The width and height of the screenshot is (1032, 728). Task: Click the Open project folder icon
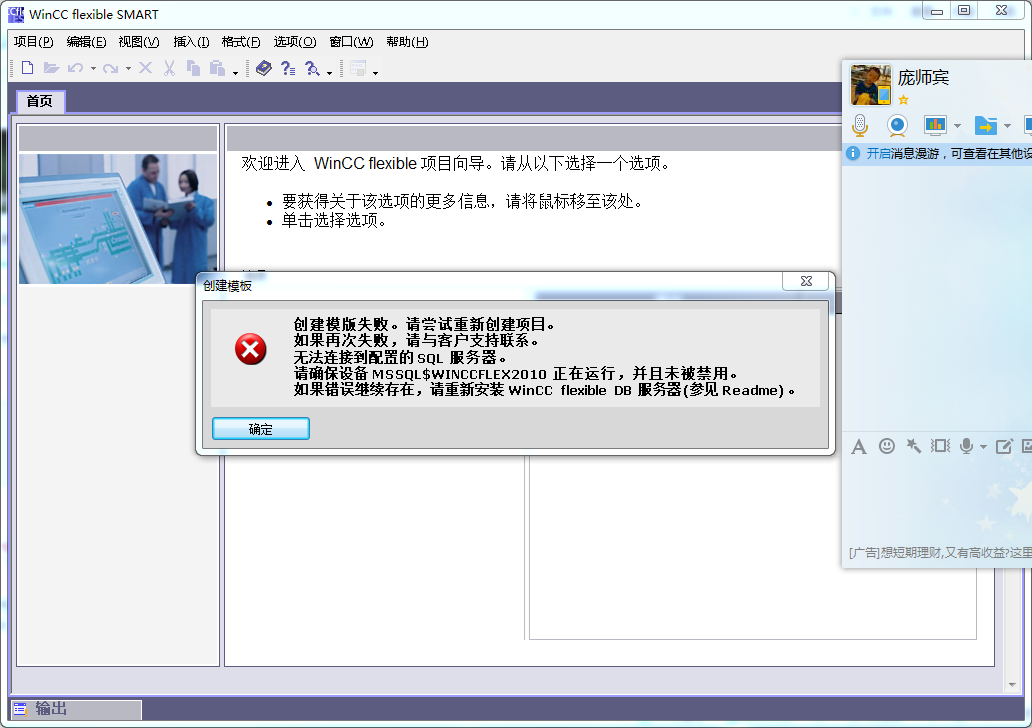pos(51,68)
